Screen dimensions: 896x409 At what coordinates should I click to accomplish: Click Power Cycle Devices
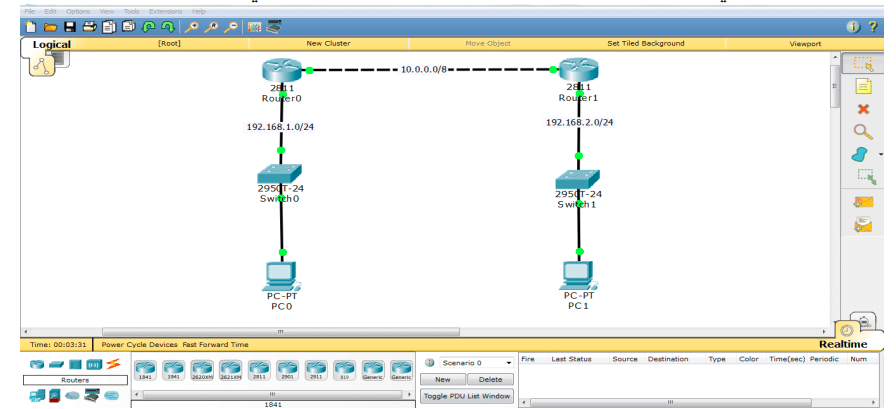click(139, 344)
